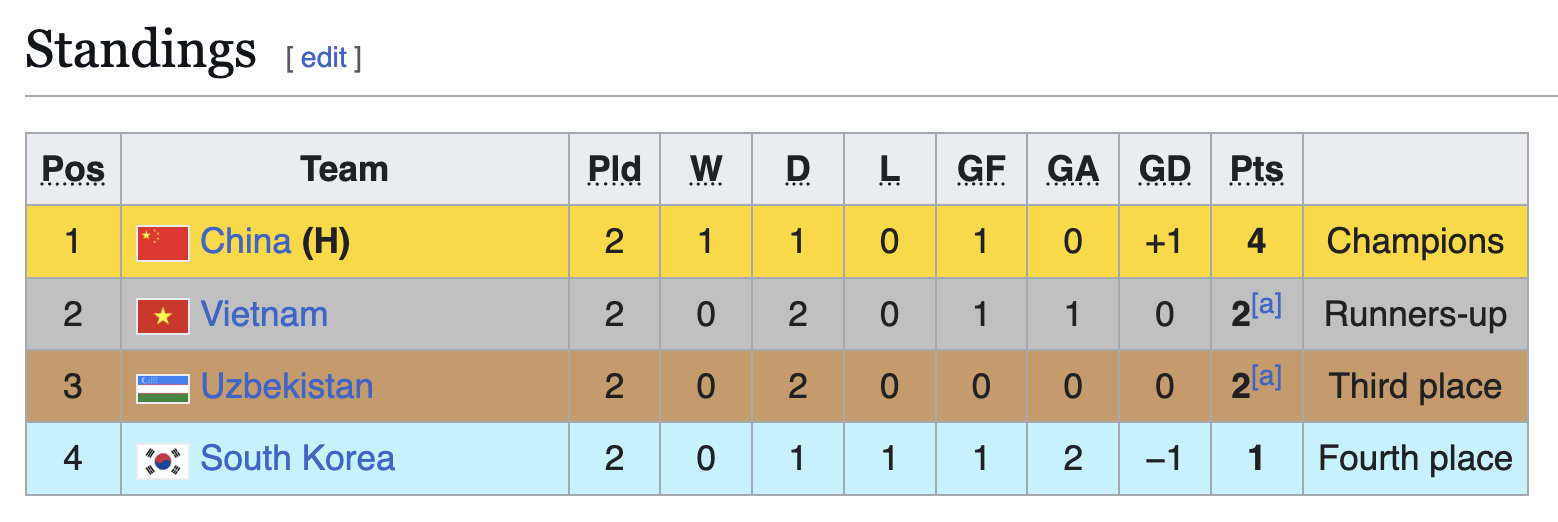The width and height of the screenshot is (1558, 522).
Task: Click the South Korea flag icon
Action: point(162,459)
